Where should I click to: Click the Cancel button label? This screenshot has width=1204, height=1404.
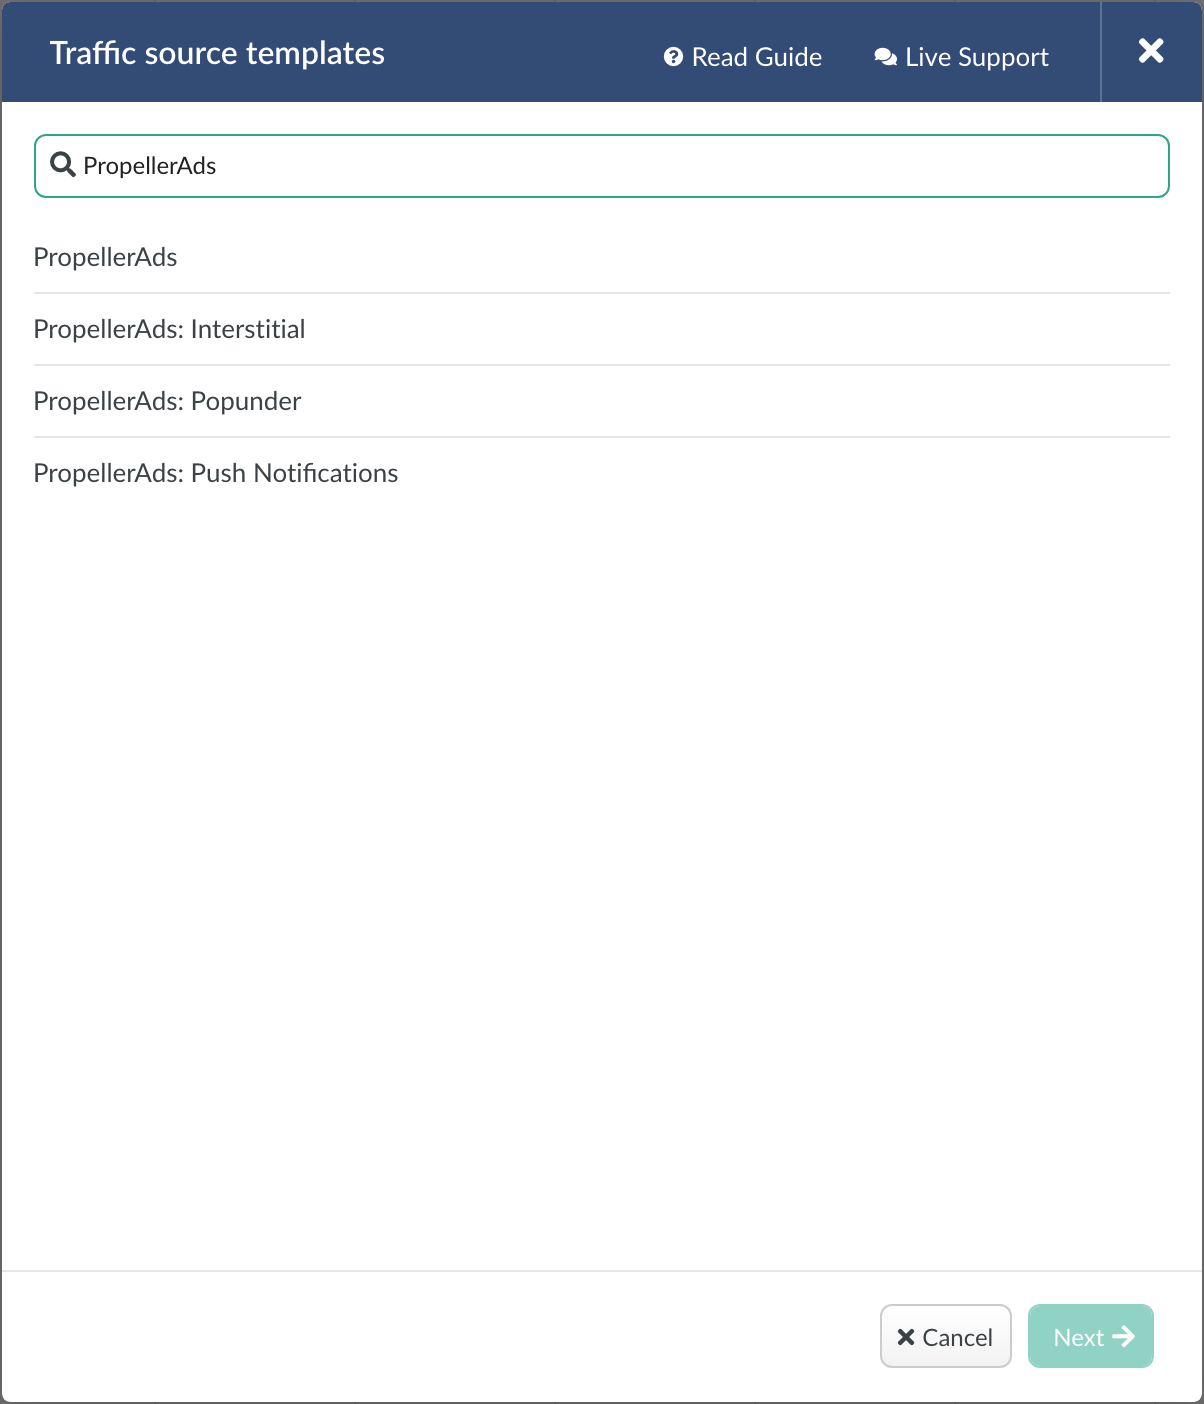tap(957, 1337)
